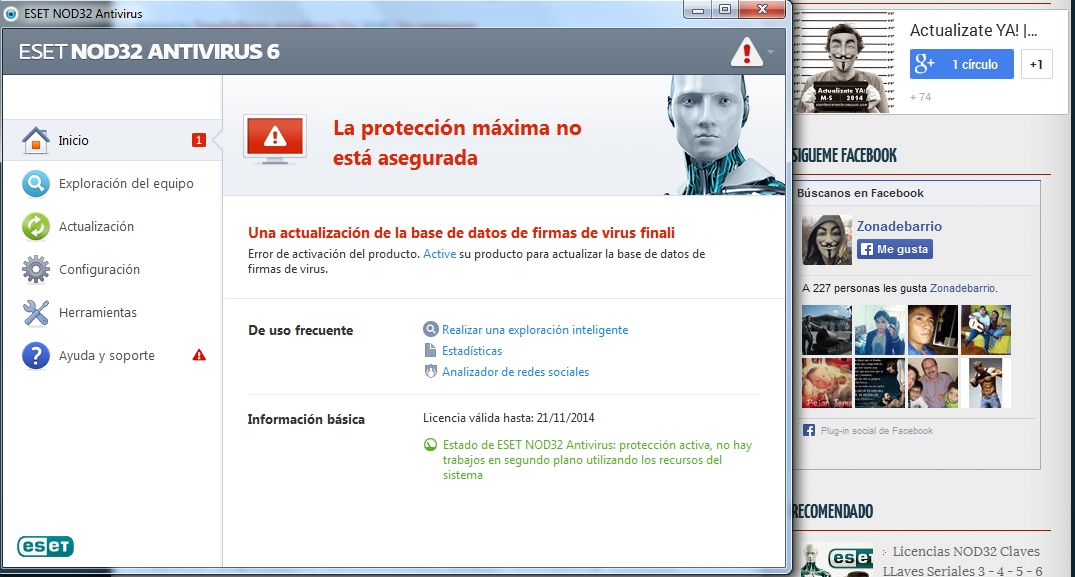Viewport: 1075px width, 577px height.
Task: Click the red notification badge on Inicio
Action: (199, 140)
